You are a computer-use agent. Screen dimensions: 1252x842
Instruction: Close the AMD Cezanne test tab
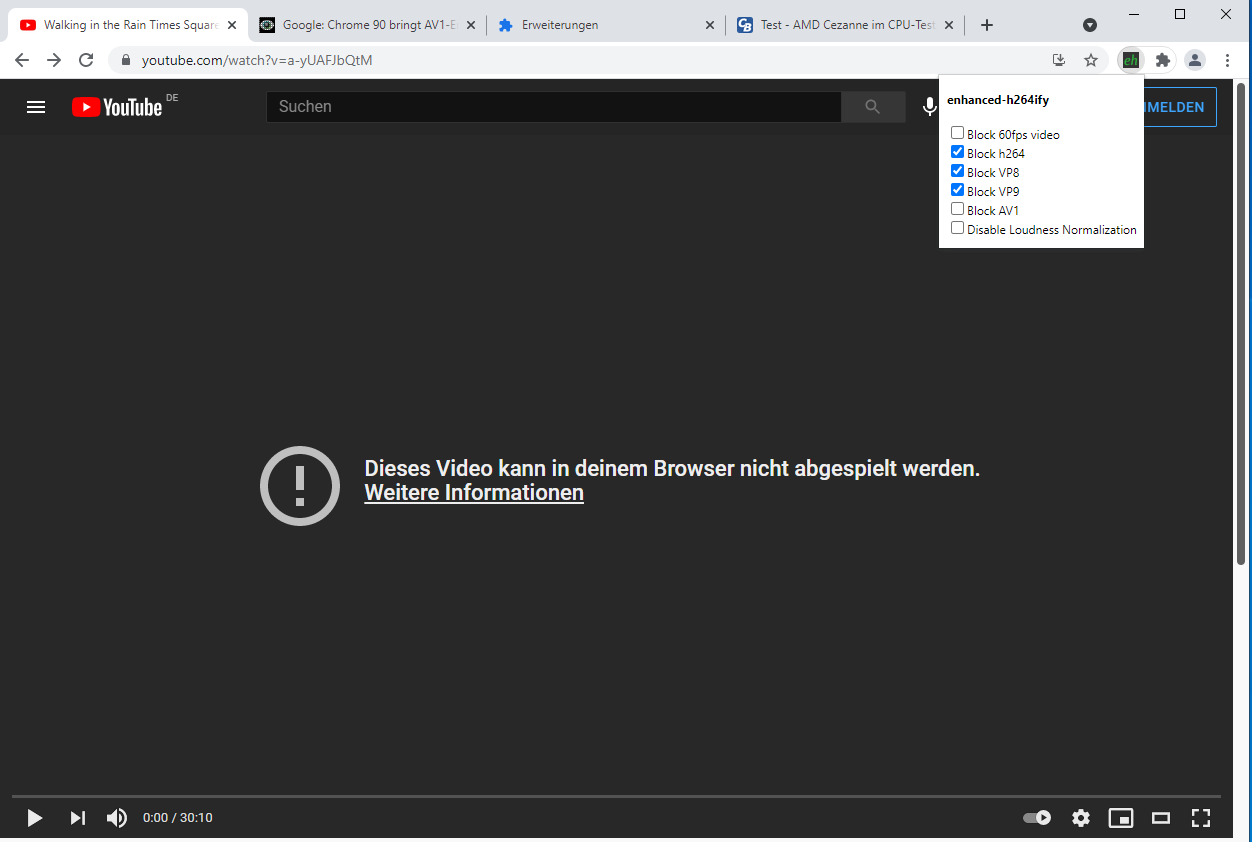[949, 25]
